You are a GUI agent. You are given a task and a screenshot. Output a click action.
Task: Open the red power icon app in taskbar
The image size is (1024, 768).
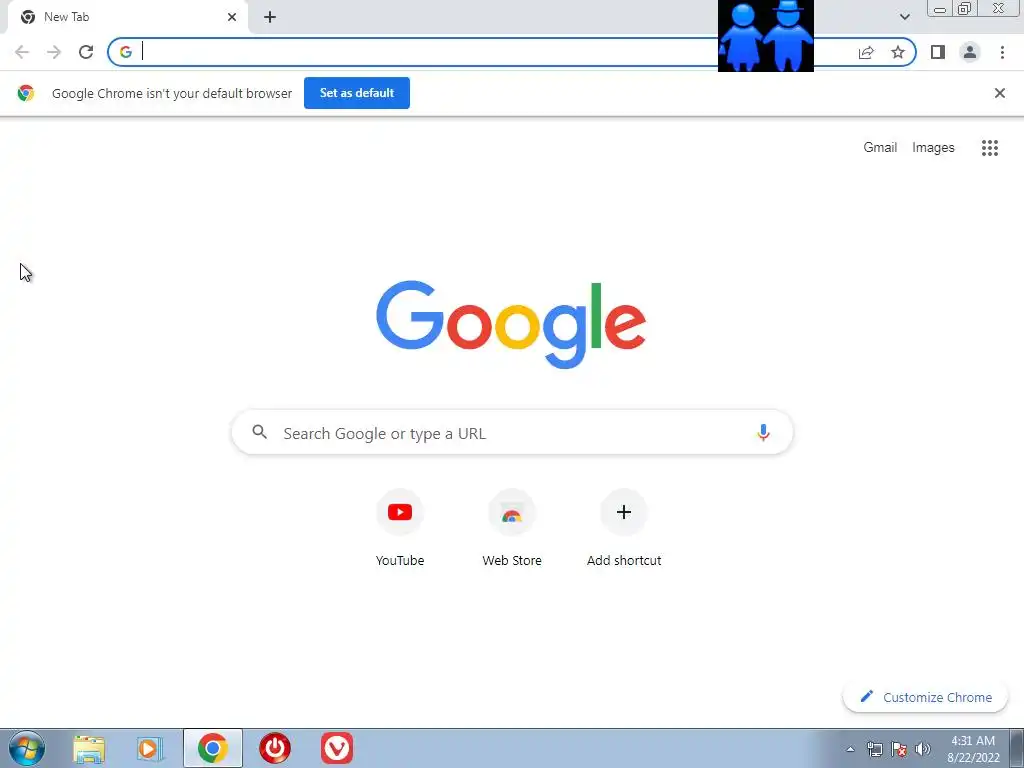275,748
